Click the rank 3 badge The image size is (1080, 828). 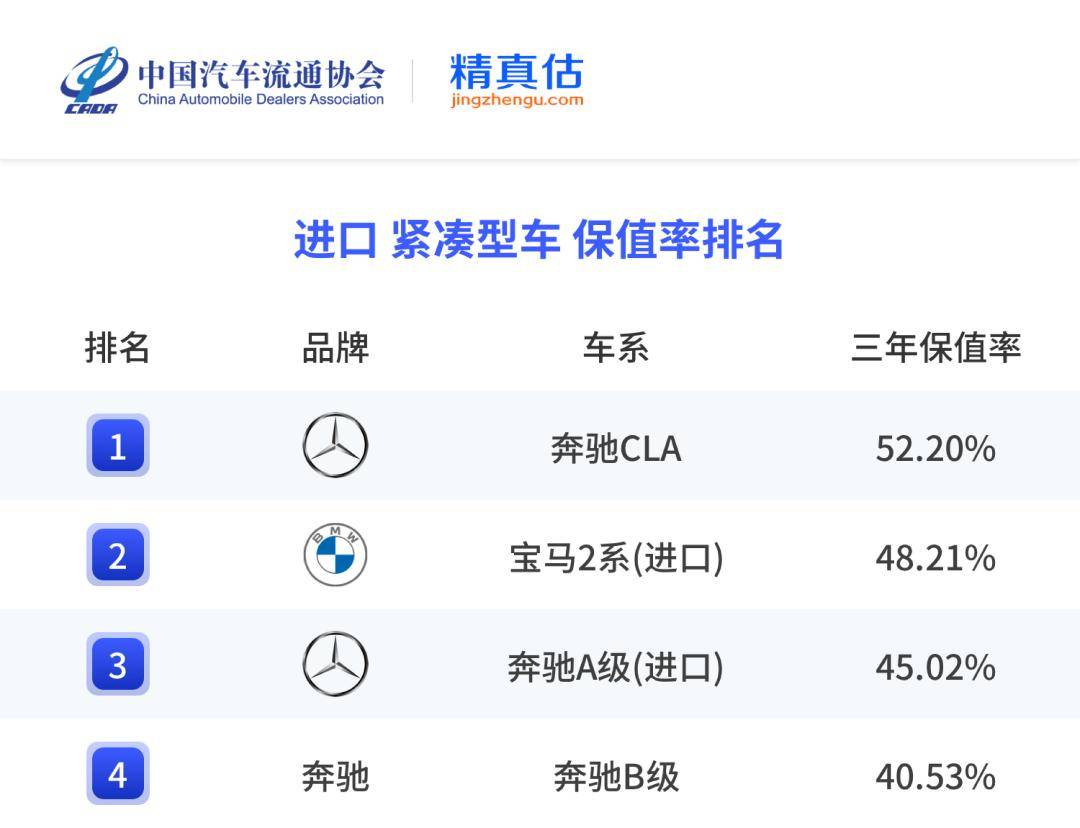point(118,665)
